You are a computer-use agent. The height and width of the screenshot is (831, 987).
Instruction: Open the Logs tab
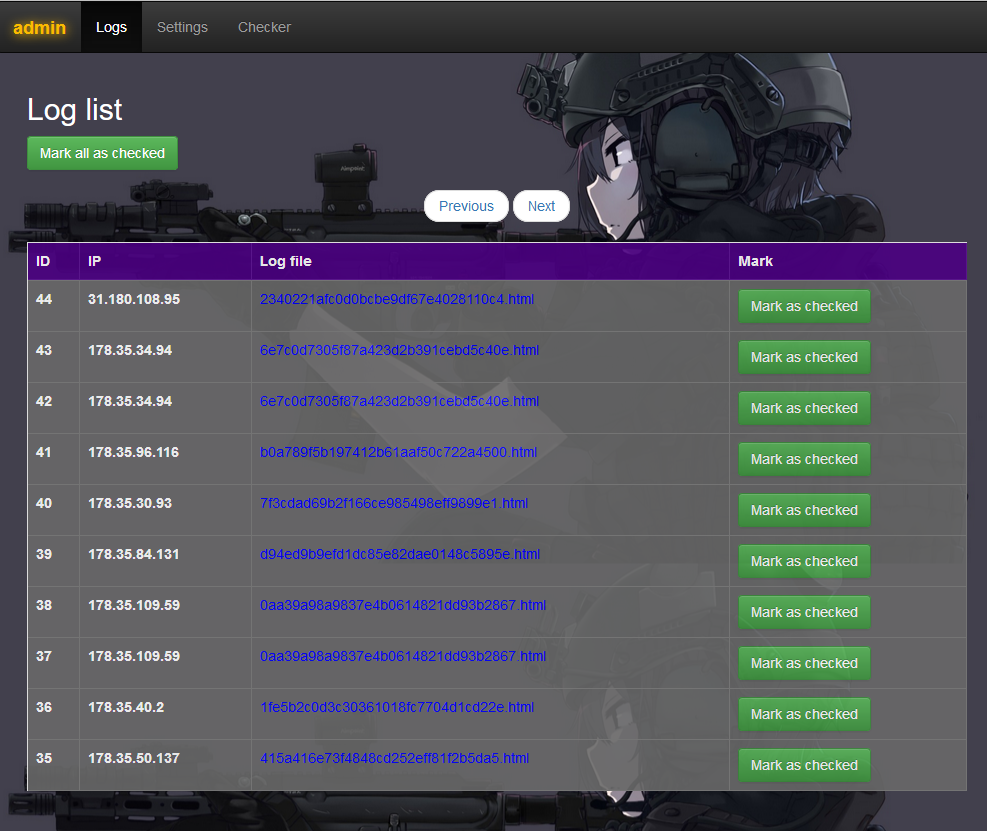pos(111,27)
